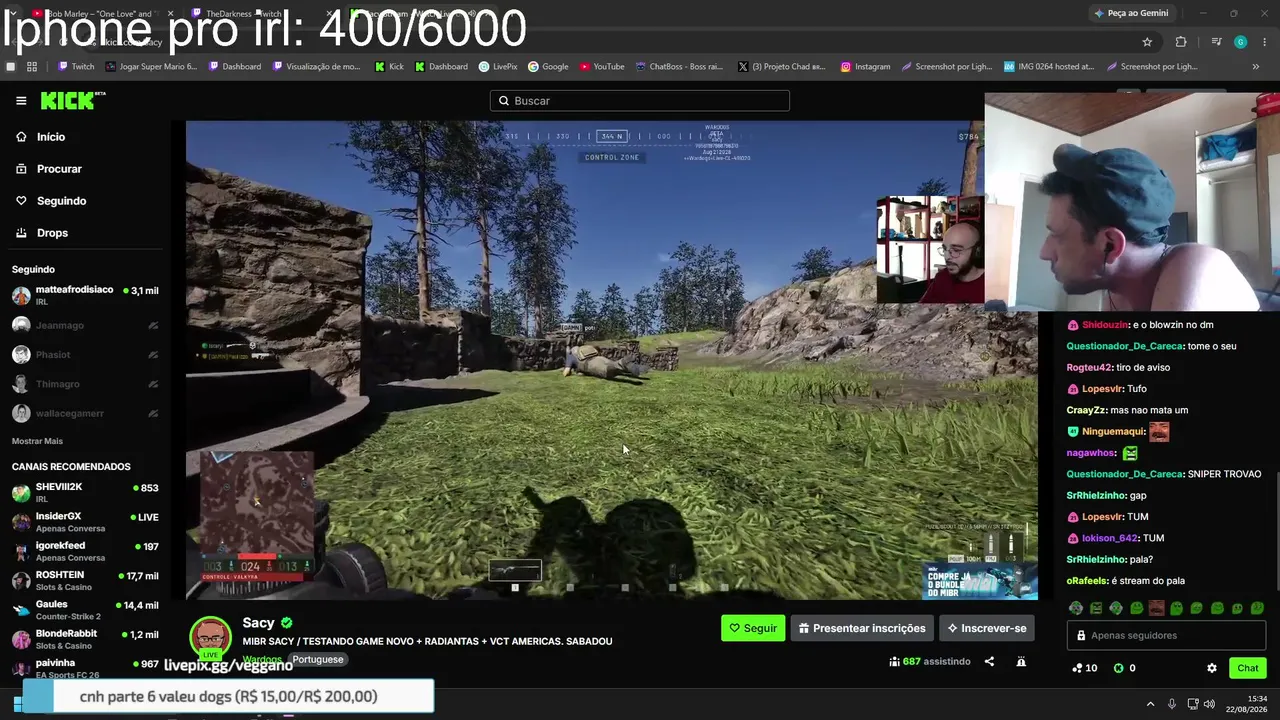Click the taskbar microphone icon
This screenshot has width=1280, height=720.
[x=1172, y=704]
